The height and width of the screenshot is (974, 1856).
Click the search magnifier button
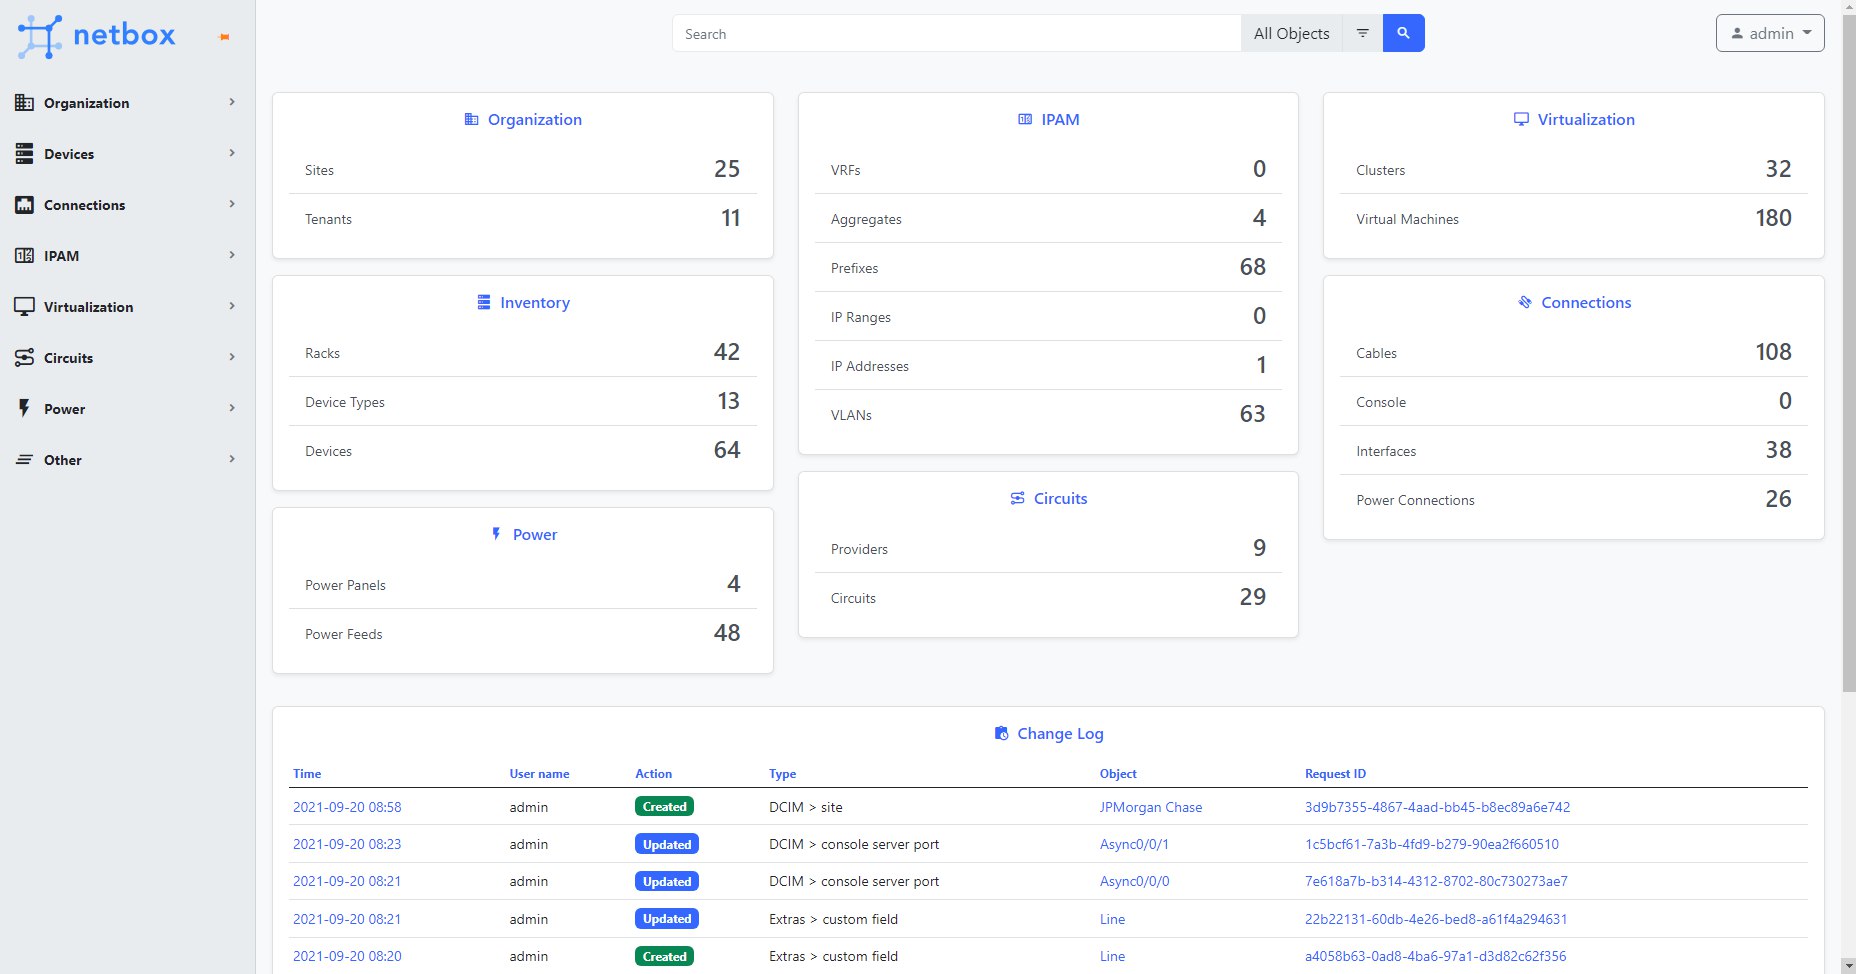pyautogui.click(x=1403, y=33)
